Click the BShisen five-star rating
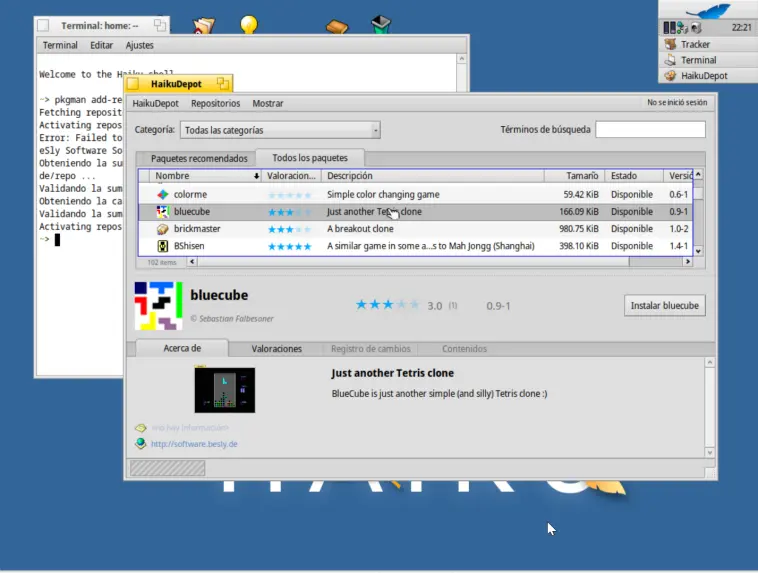This screenshot has height=573, width=758. pos(290,247)
